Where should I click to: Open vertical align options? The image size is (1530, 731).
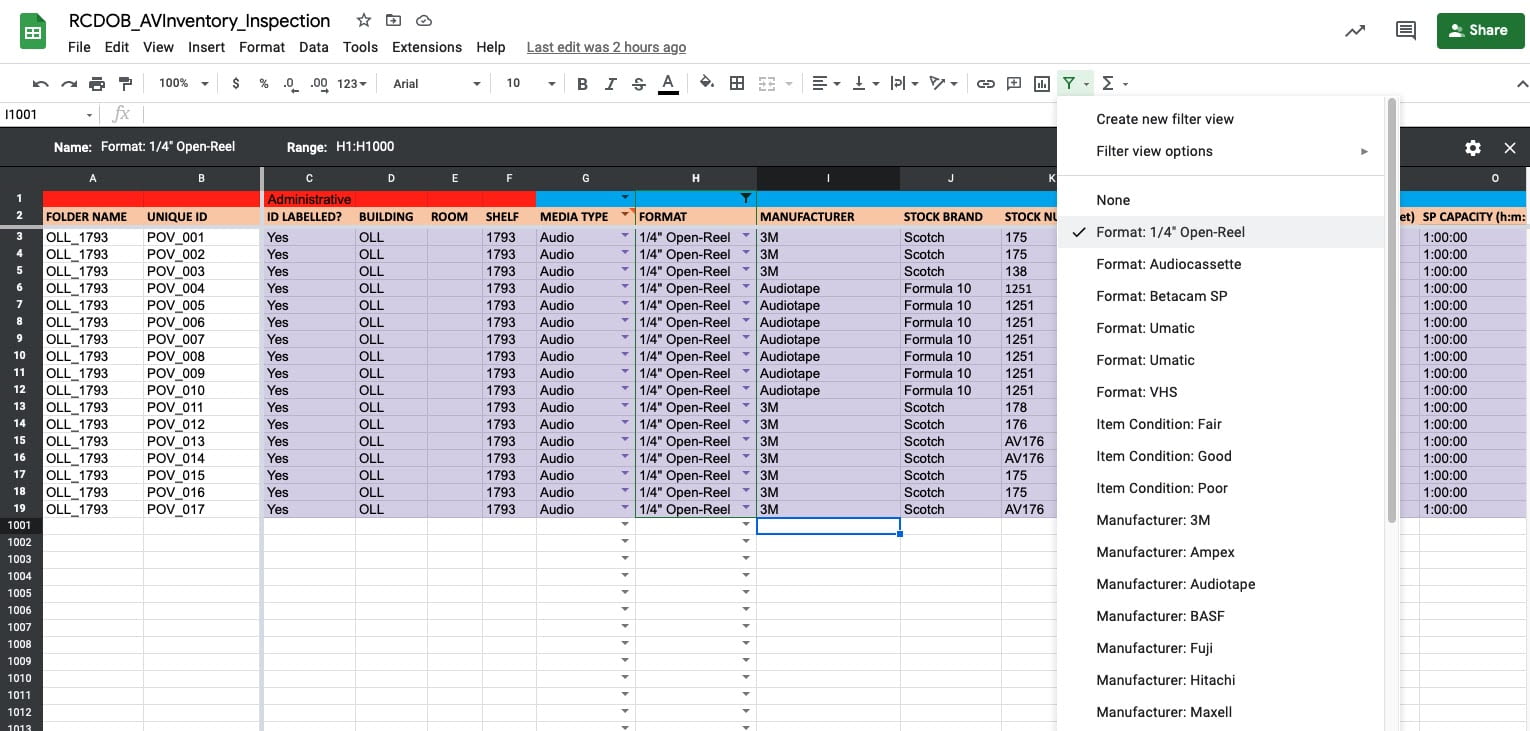(x=865, y=84)
